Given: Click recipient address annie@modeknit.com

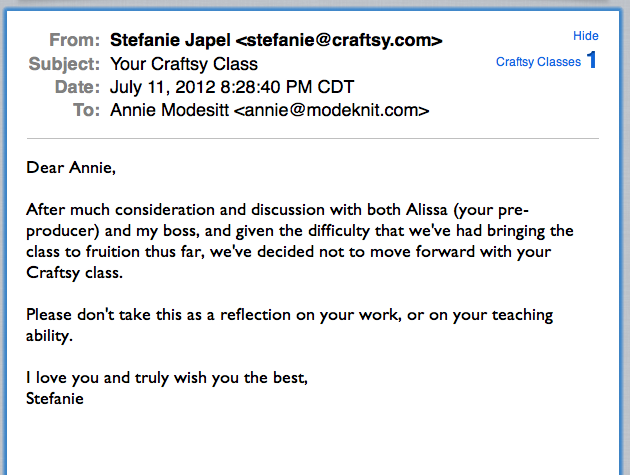Looking at the screenshot, I should coord(331,110).
